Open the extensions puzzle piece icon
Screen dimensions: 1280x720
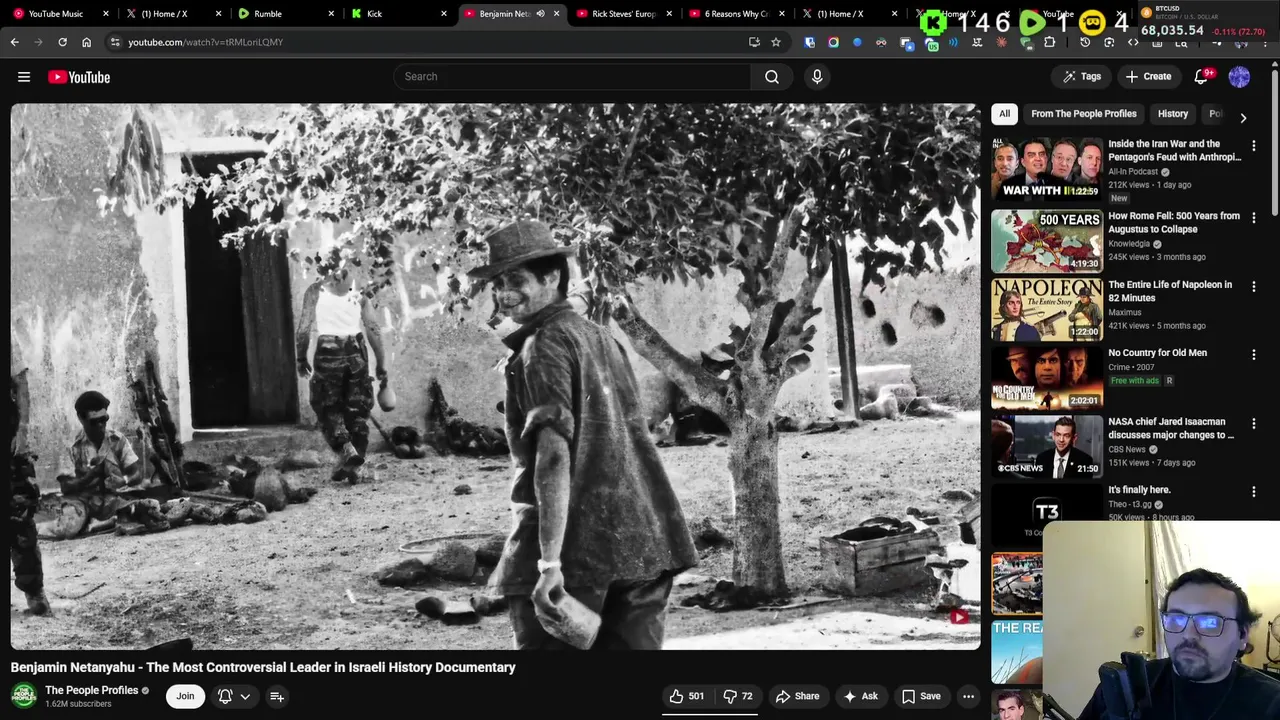pos(1050,42)
